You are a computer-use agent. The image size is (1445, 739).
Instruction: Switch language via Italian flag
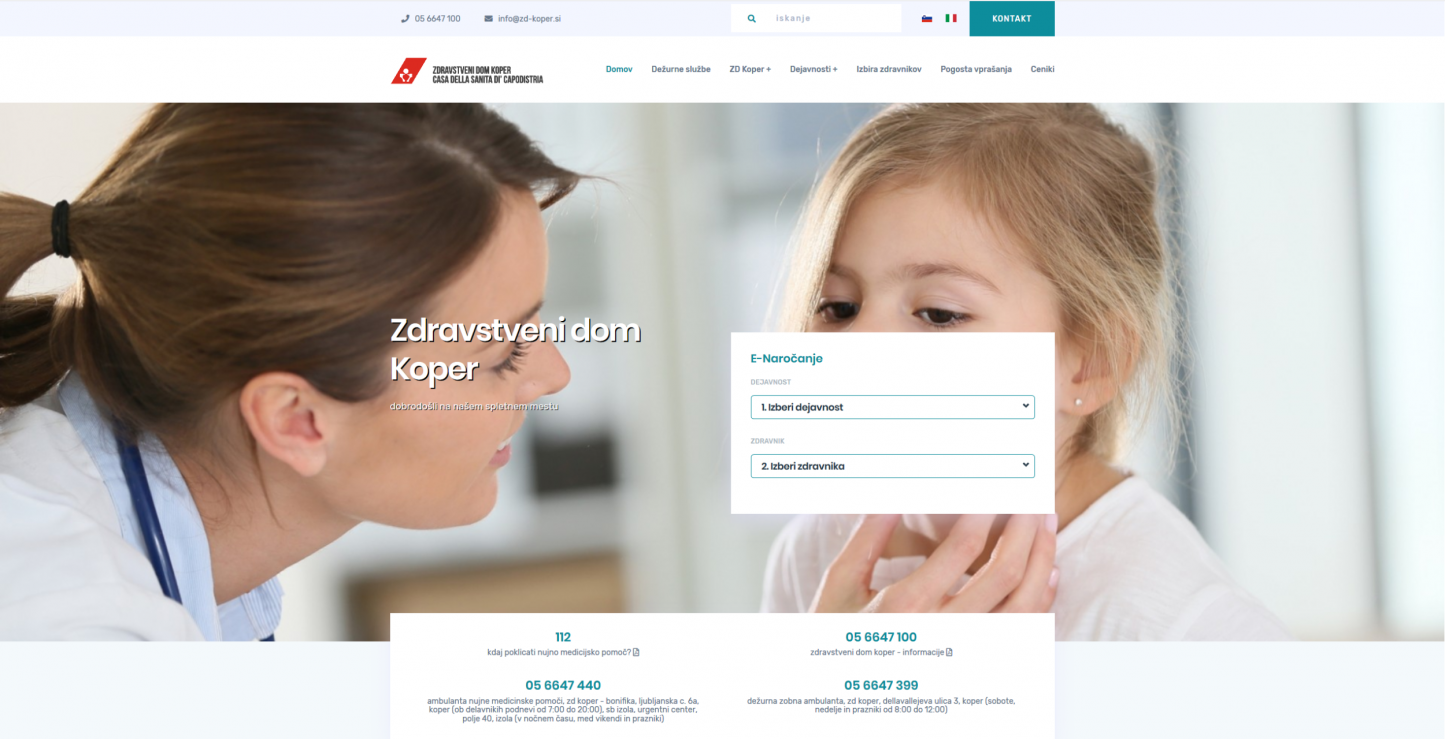pos(951,18)
